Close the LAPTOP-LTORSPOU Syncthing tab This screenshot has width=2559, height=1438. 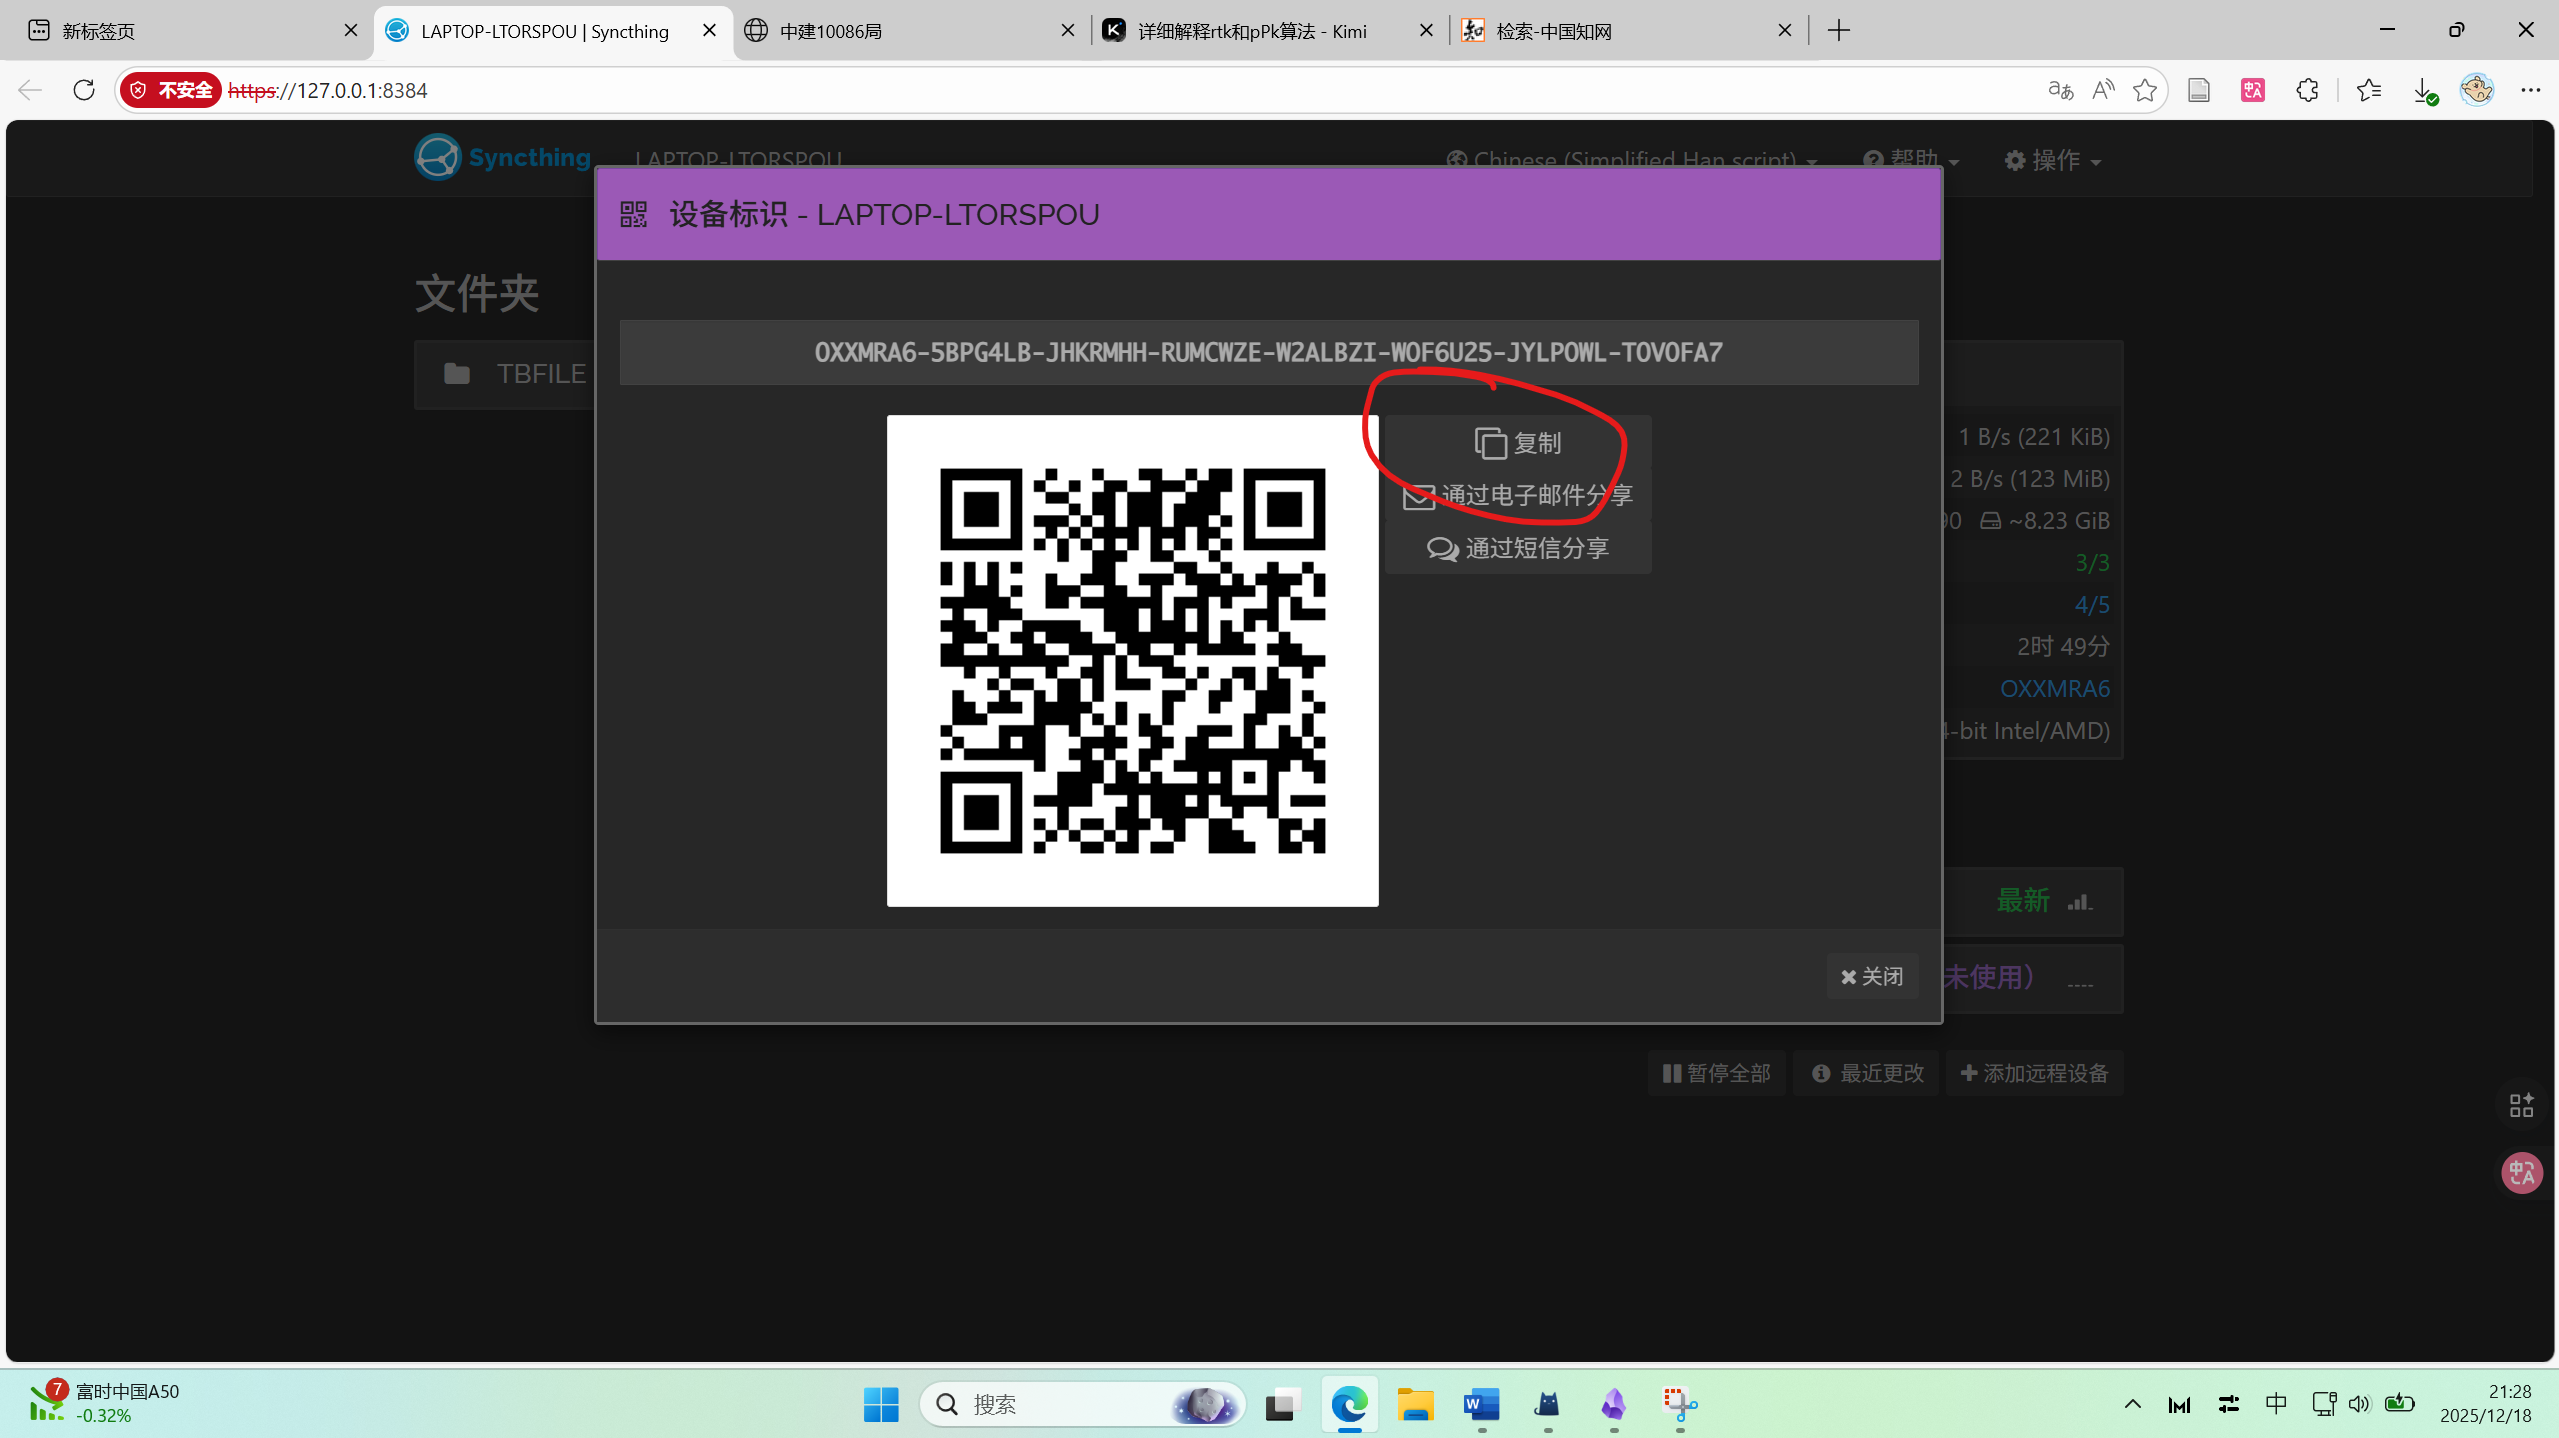(709, 30)
